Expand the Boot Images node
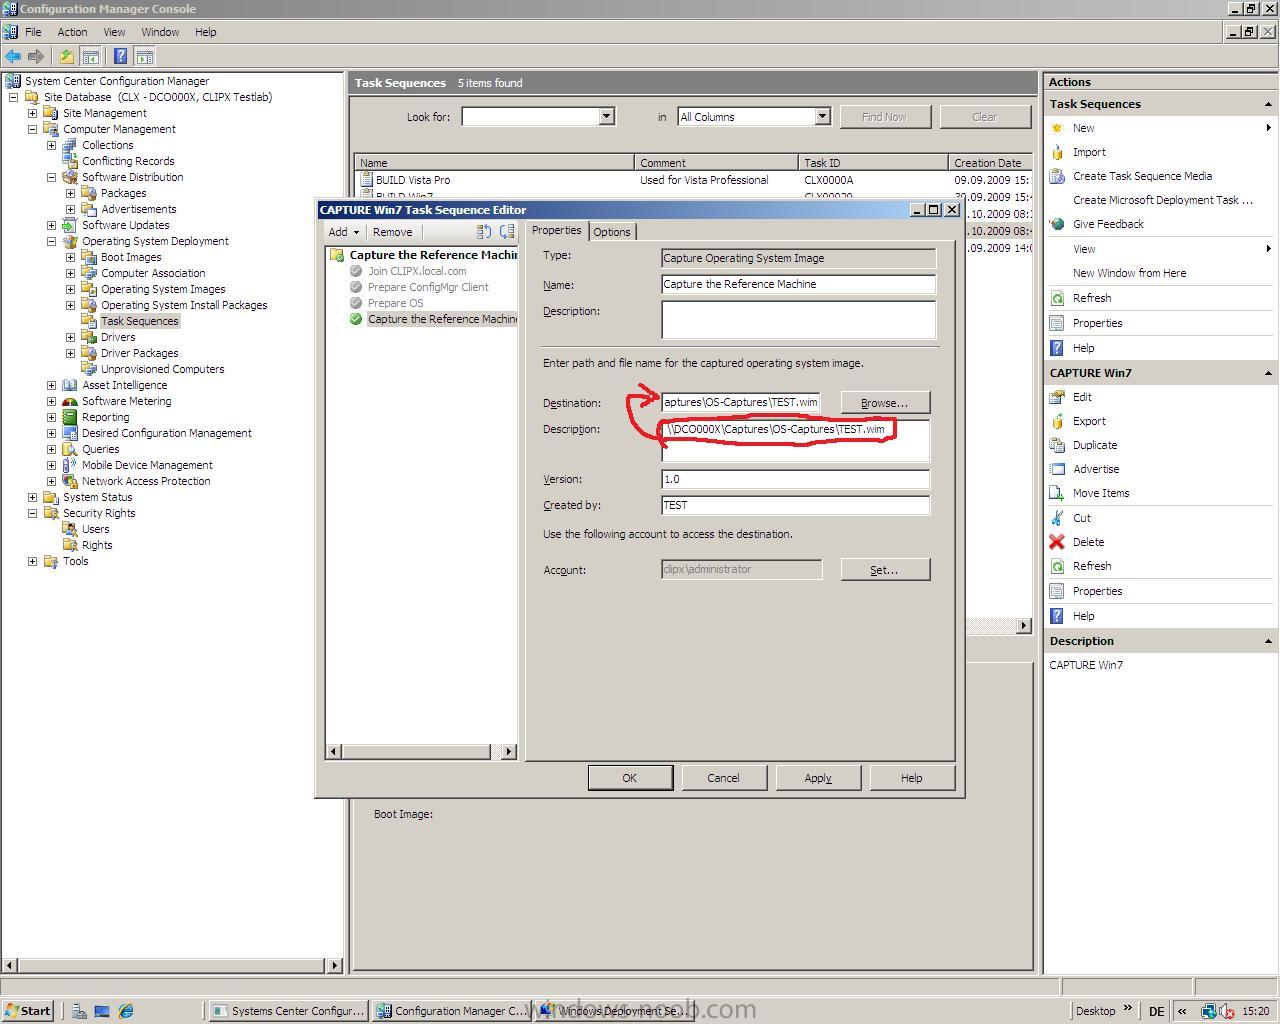The width and height of the screenshot is (1280, 1024). (70, 257)
